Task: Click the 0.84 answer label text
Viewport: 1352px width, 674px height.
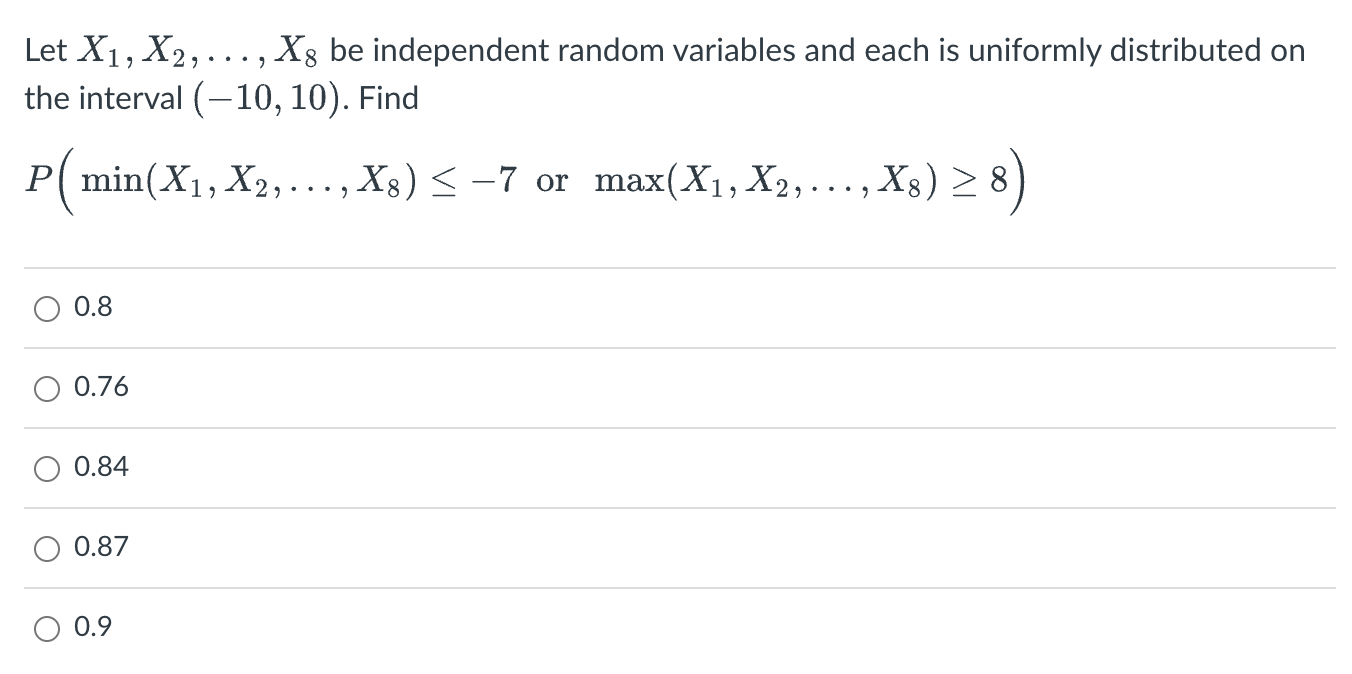Action: pos(101,466)
